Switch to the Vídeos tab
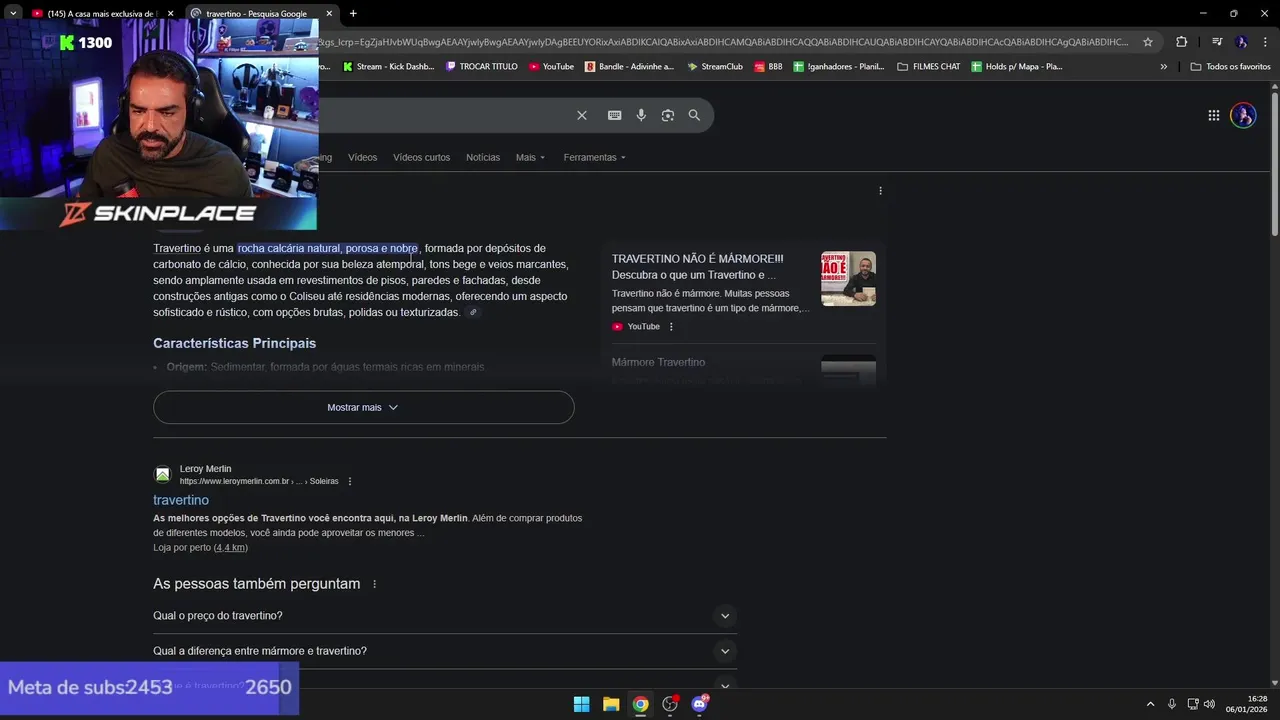The height and width of the screenshot is (720, 1280). click(362, 157)
